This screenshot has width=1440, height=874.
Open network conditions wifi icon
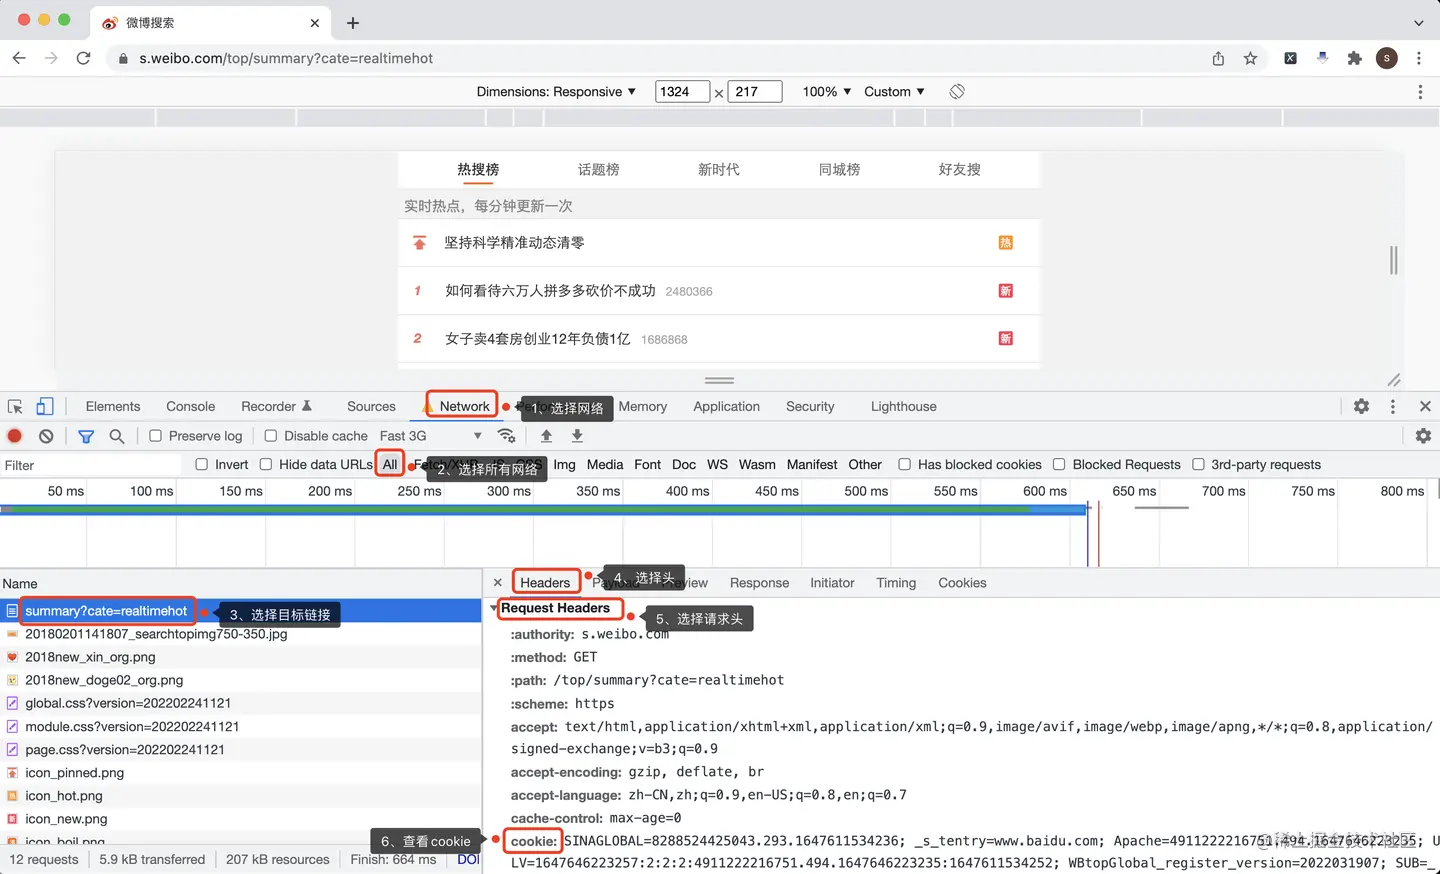(506, 436)
